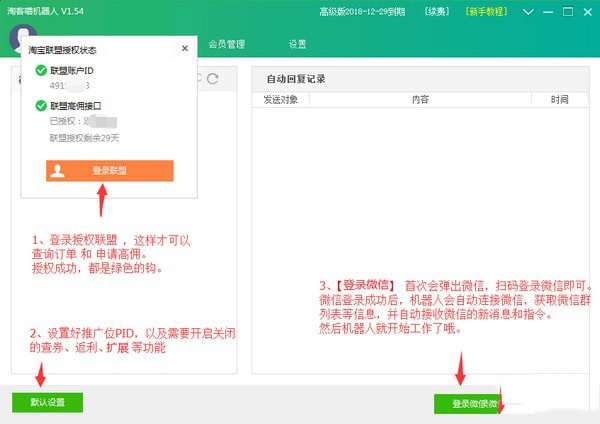This screenshot has width=600, height=424.
Task: Maximize the 淘客喵机器人 window
Action: pyautogui.click(x=568, y=12)
